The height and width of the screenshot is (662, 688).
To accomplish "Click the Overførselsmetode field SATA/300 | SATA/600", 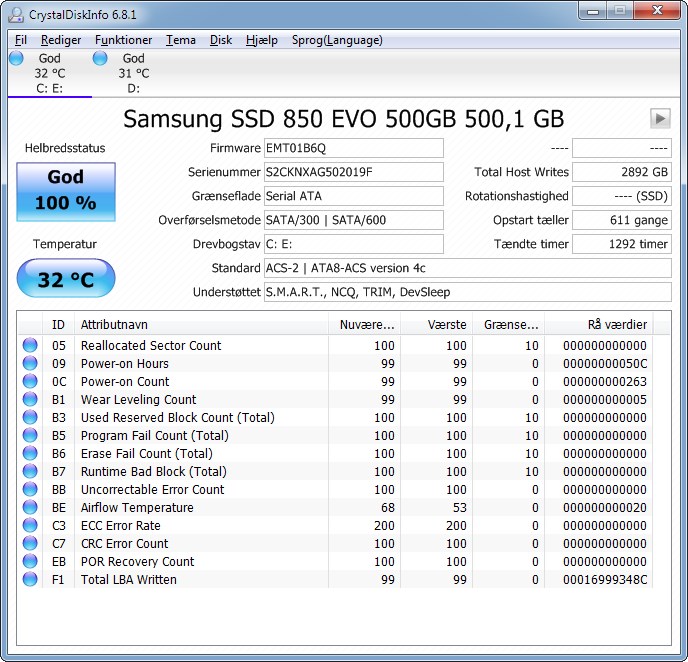I will pyautogui.click(x=354, y=220).
